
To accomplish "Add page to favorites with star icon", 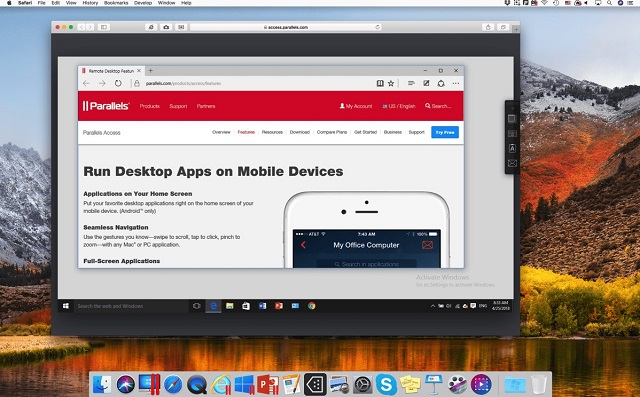I will [391, 83].
